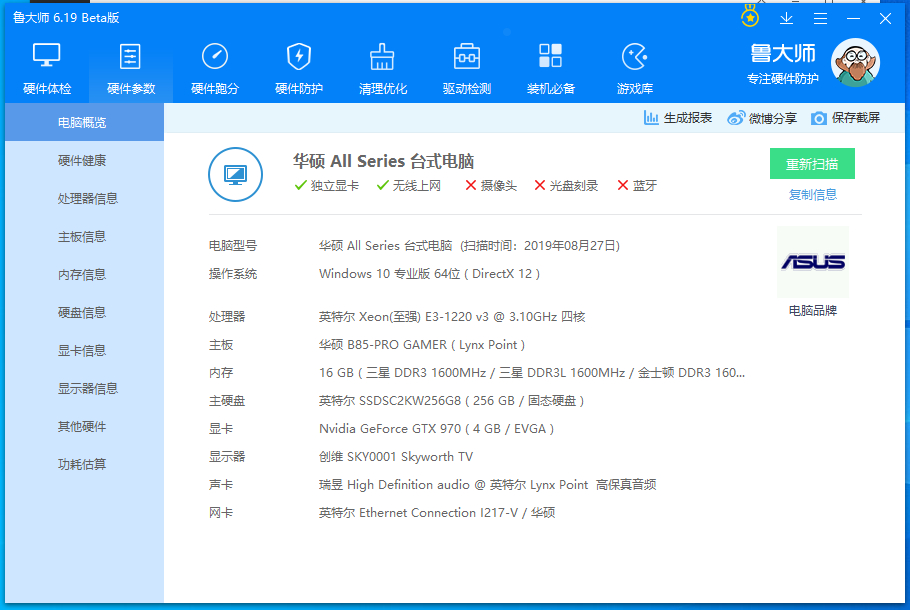Image resolution: width=910 pixels, height=610 pixels.
Task: Click the 光盘刻录 unavailable status
Action: click(x=566, y=186)
